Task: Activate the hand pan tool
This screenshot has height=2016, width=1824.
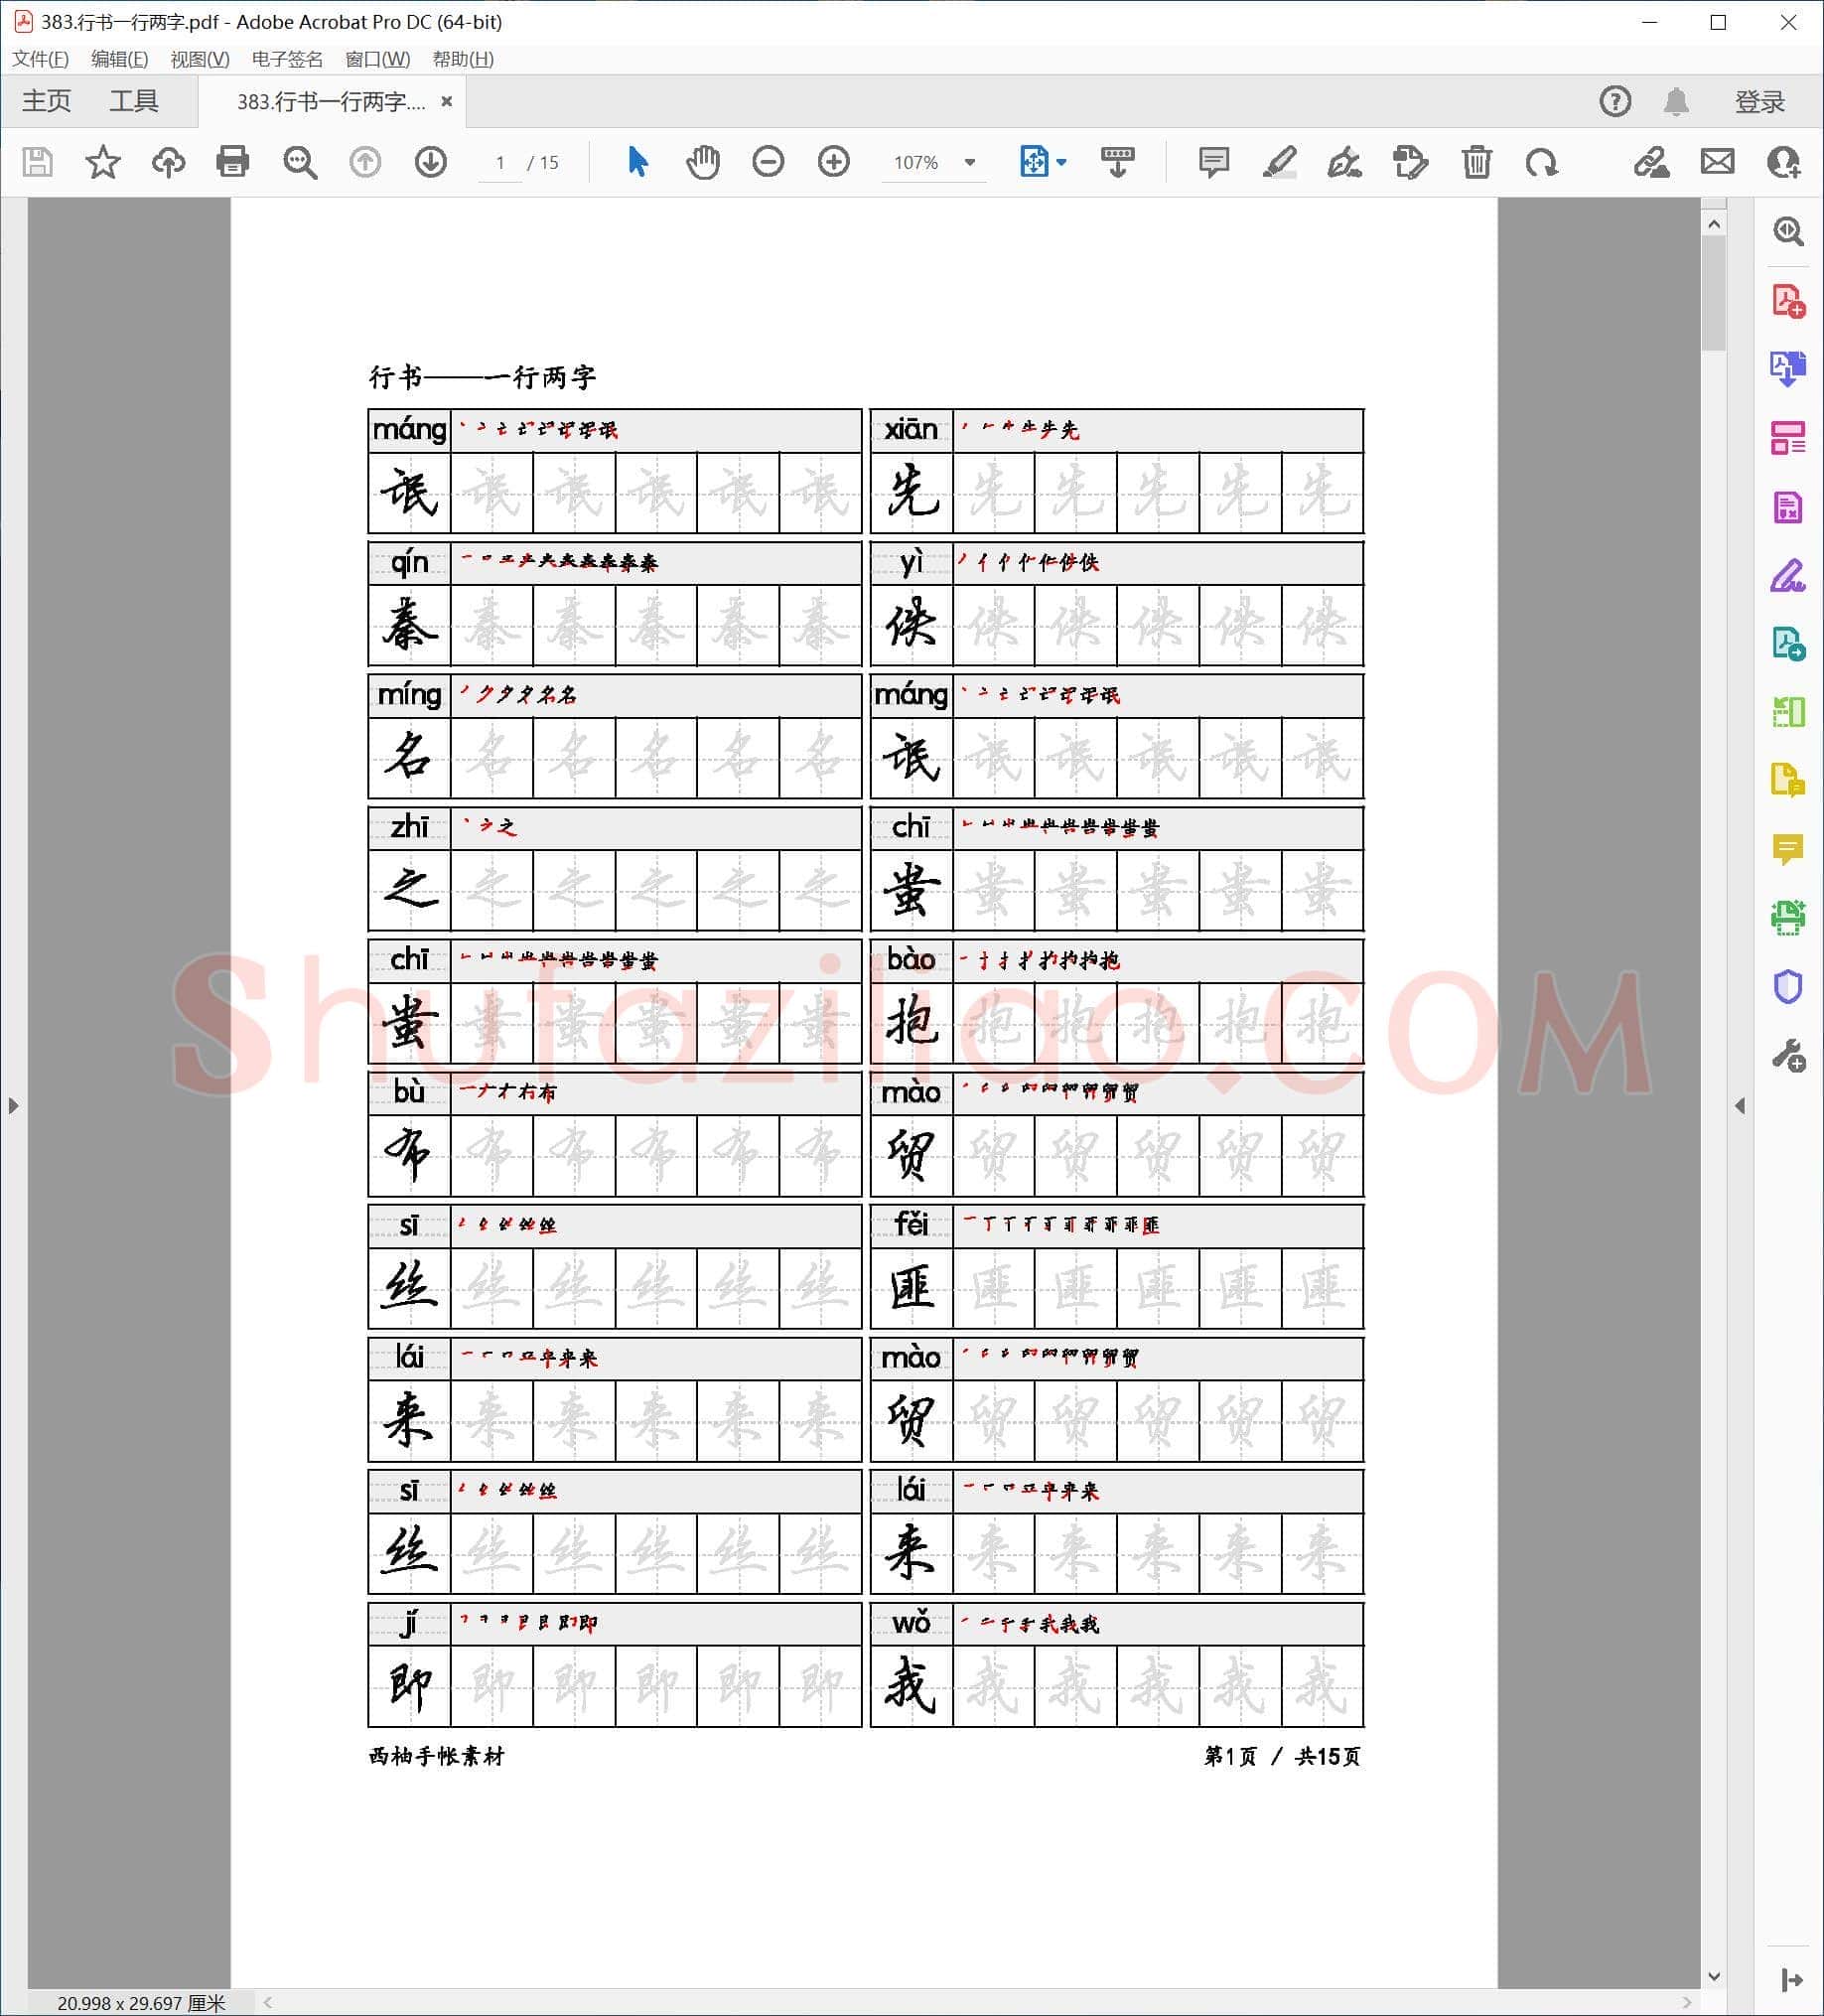Action: coord(703,162)
